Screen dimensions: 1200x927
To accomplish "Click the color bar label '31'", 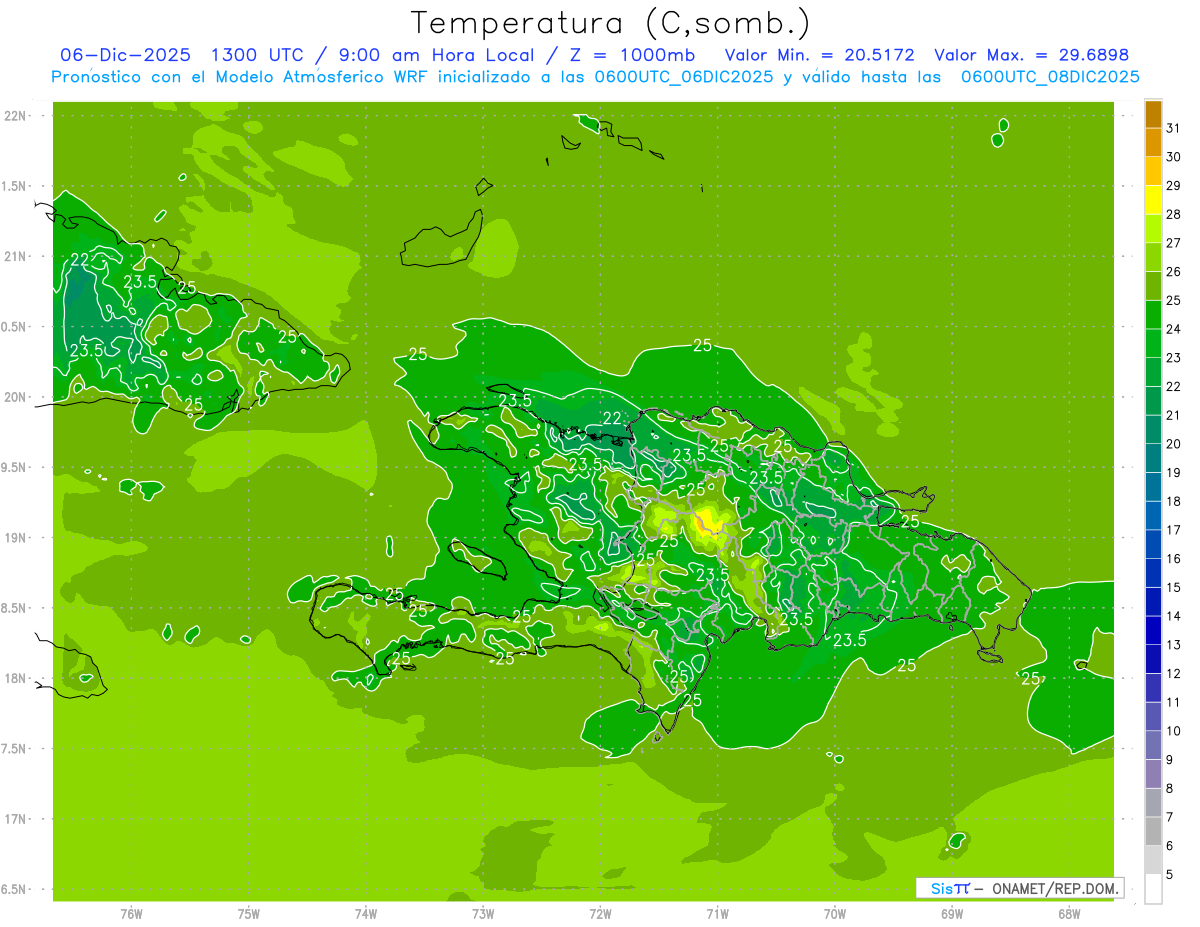I will (x=1173, y=128).
